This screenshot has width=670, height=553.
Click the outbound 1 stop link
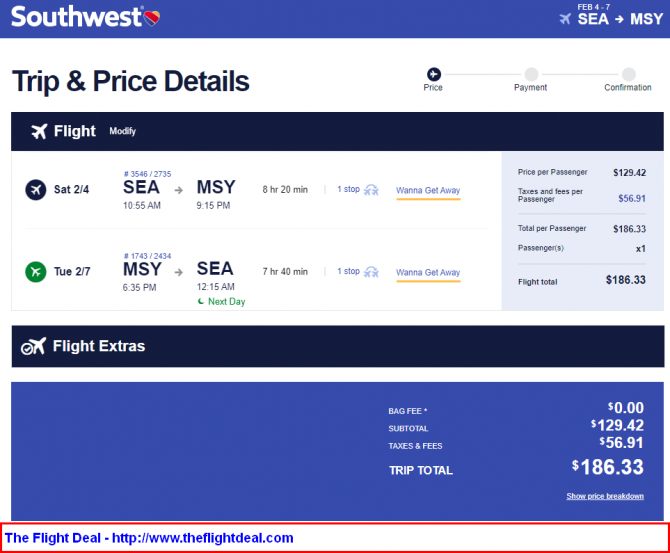[x=348, y=189]
